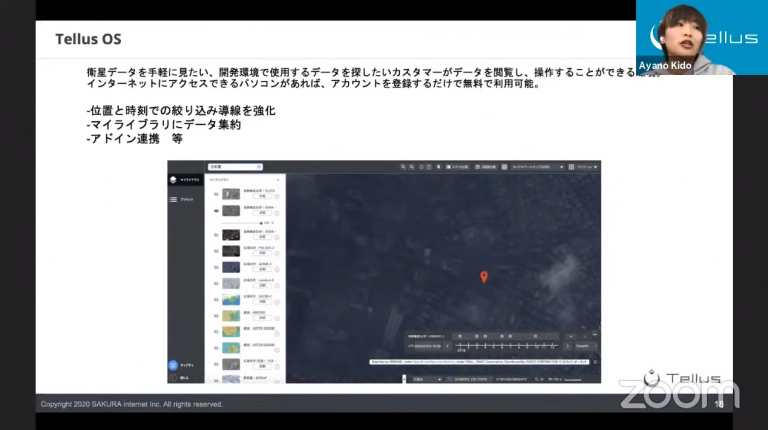Open the grid apps icon next to My Tools

click(571, 167)
